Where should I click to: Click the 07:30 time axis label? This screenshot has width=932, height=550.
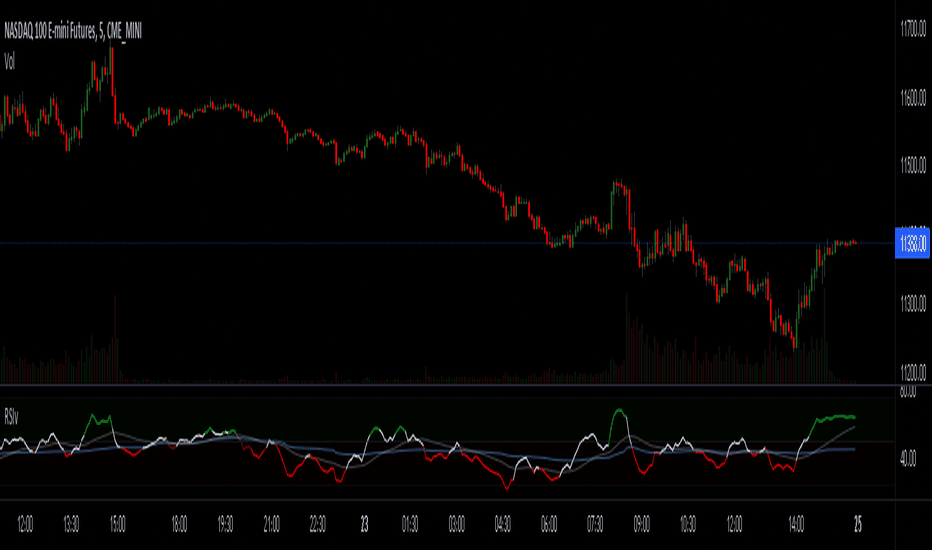tap(595, 524)
